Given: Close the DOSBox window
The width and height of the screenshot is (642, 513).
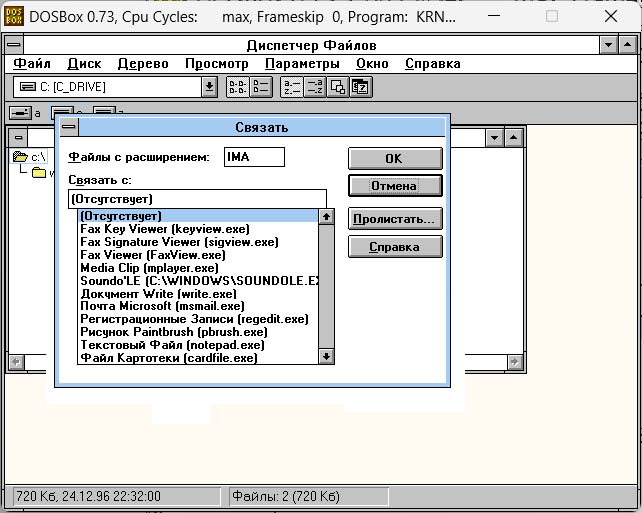Looking at the screenshot, I should click(x=611, y=16).
